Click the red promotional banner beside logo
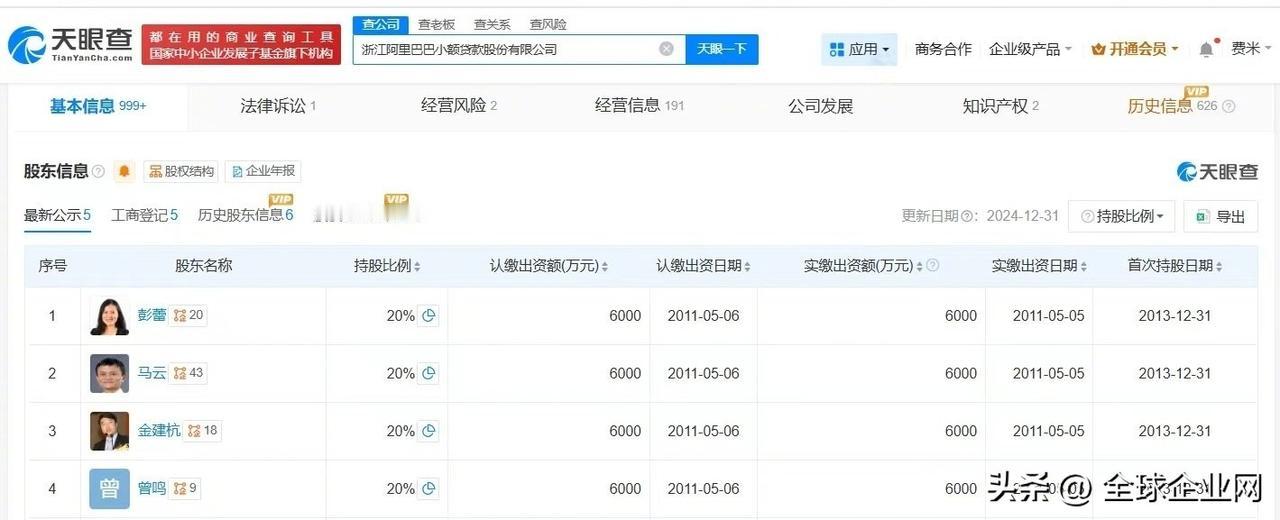This screenshot has width=1280, height=520. pyautogui.click(x=241, y=45)
